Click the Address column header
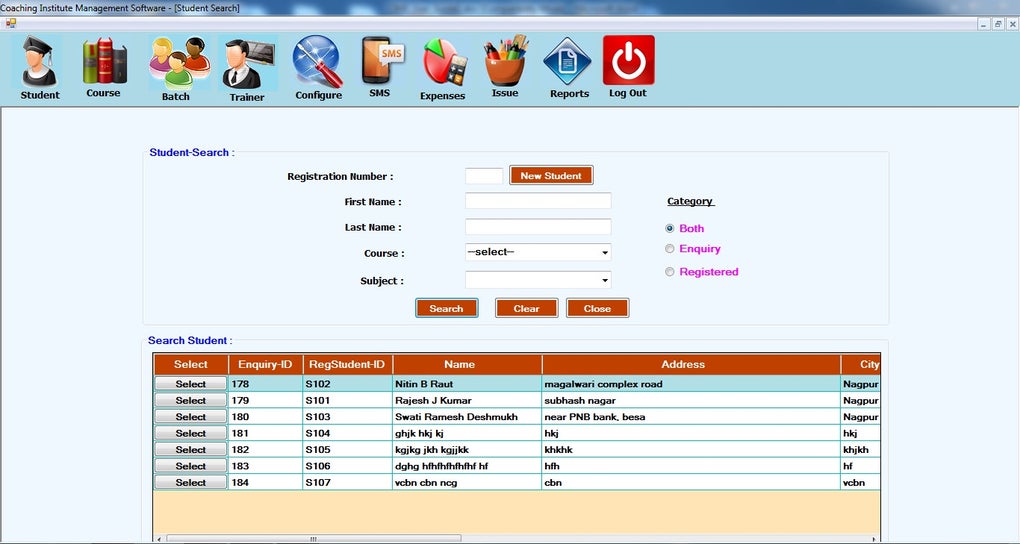This screenshot has height=544, width=1020. (x=691, y=364)
